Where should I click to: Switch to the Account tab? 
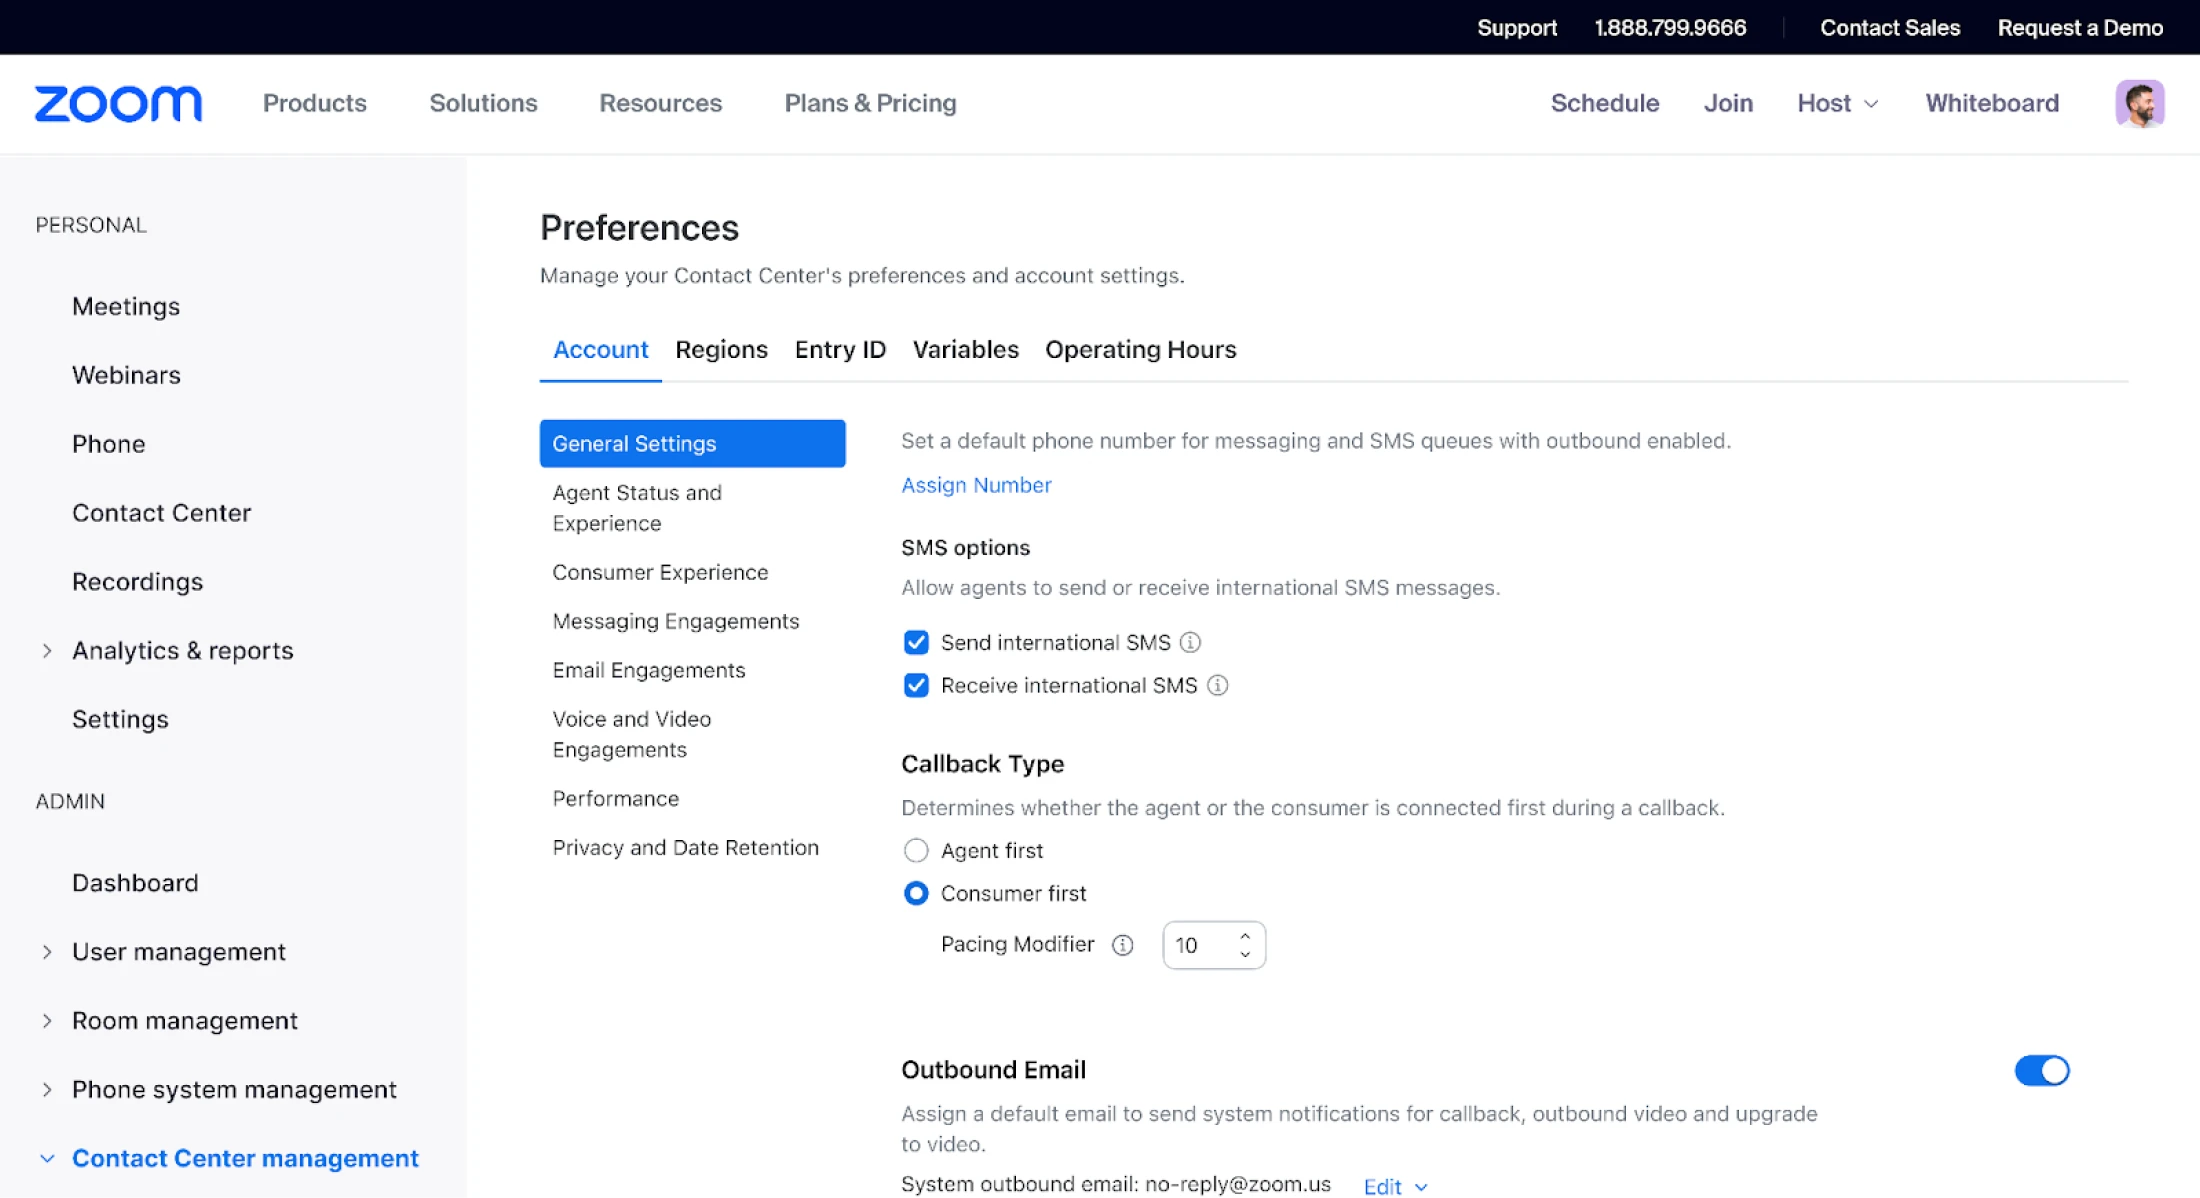[x=600, y=349]
